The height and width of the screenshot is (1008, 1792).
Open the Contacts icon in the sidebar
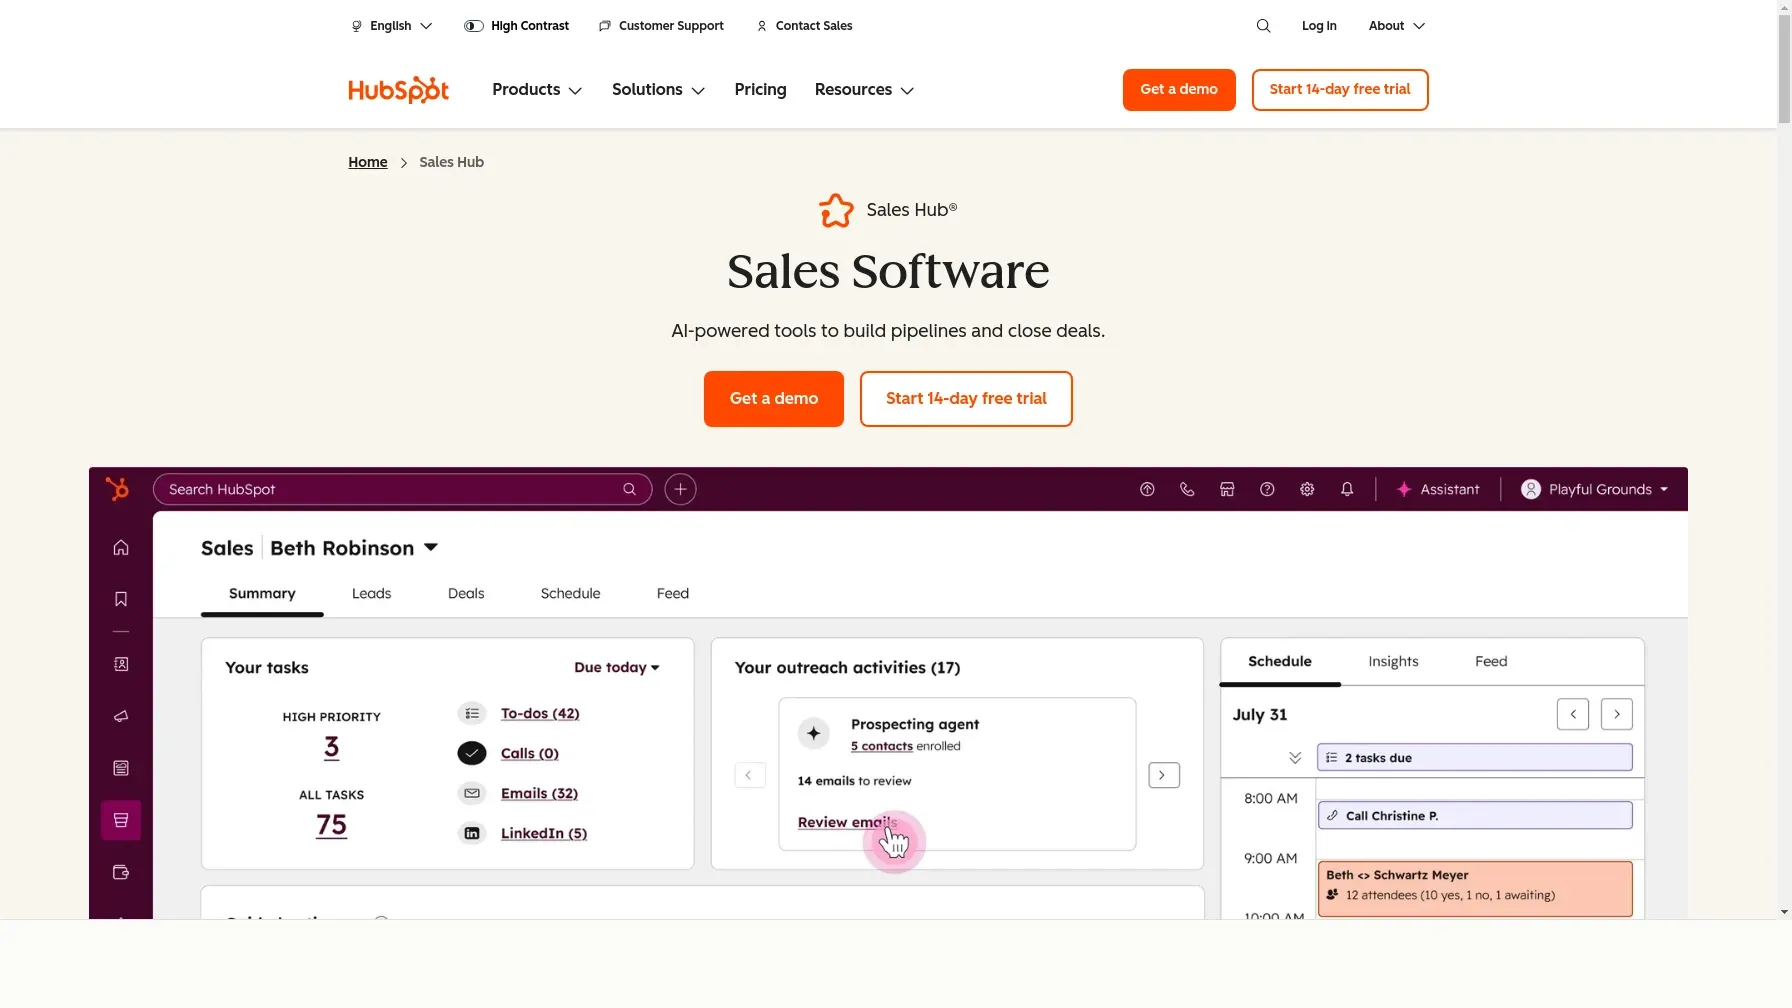coord(120,663)
